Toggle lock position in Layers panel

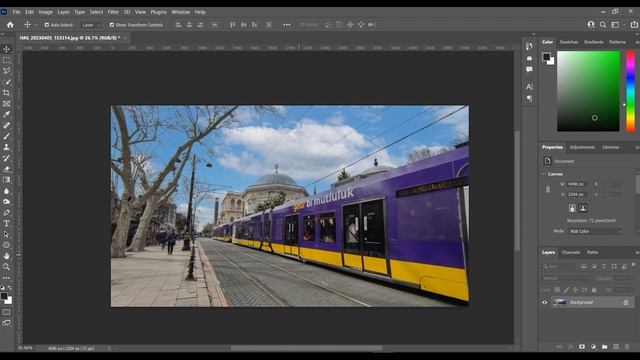pos(575,290)
